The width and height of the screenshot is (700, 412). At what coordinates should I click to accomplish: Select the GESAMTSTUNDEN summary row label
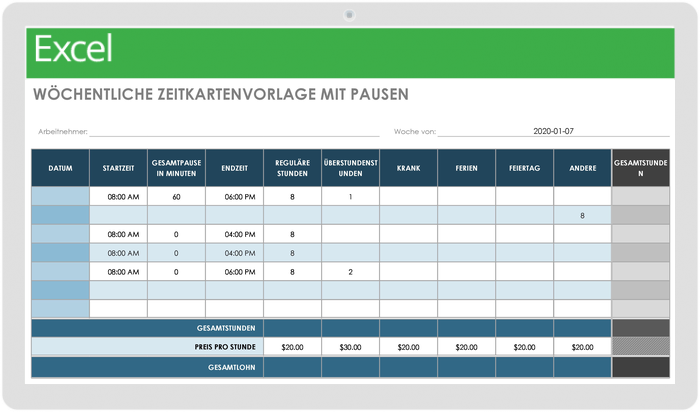coord(226,328)
